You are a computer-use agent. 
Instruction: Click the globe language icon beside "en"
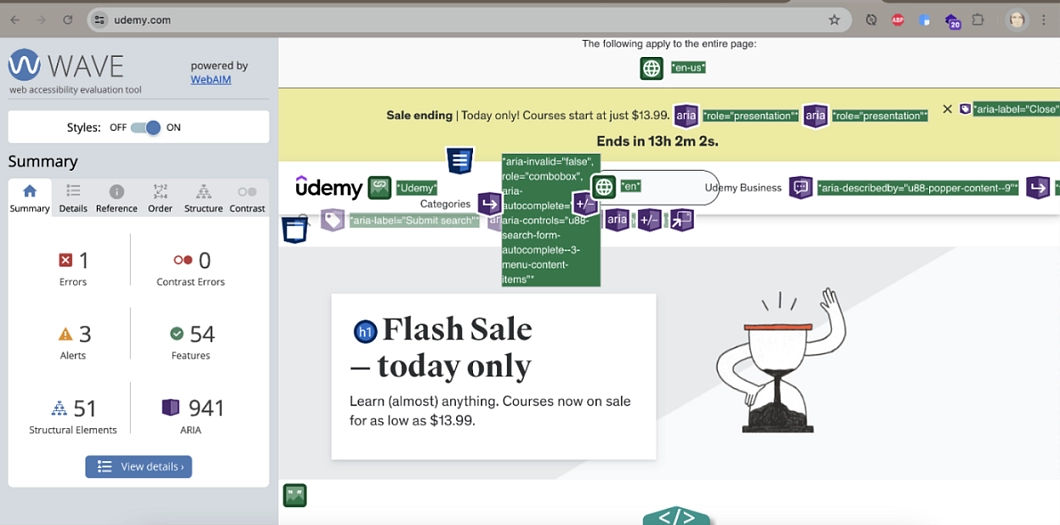(604, 186)
